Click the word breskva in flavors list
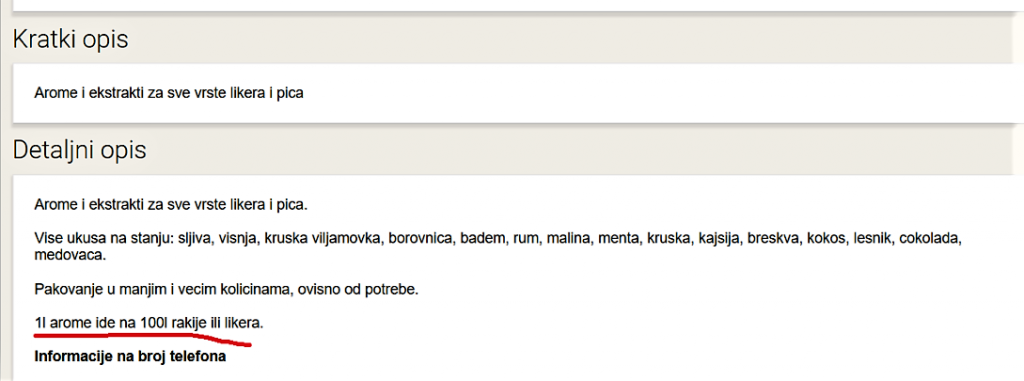 774,239
